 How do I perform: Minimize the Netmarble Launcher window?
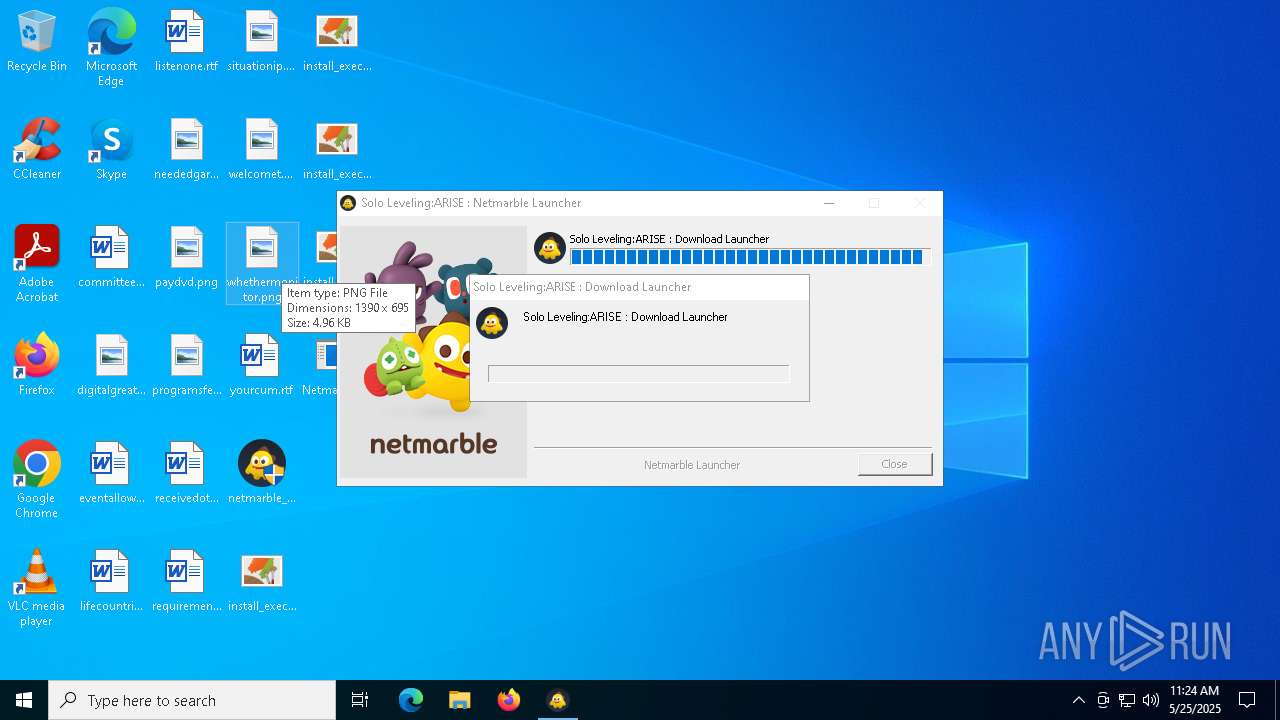click(x=829, y=203)
